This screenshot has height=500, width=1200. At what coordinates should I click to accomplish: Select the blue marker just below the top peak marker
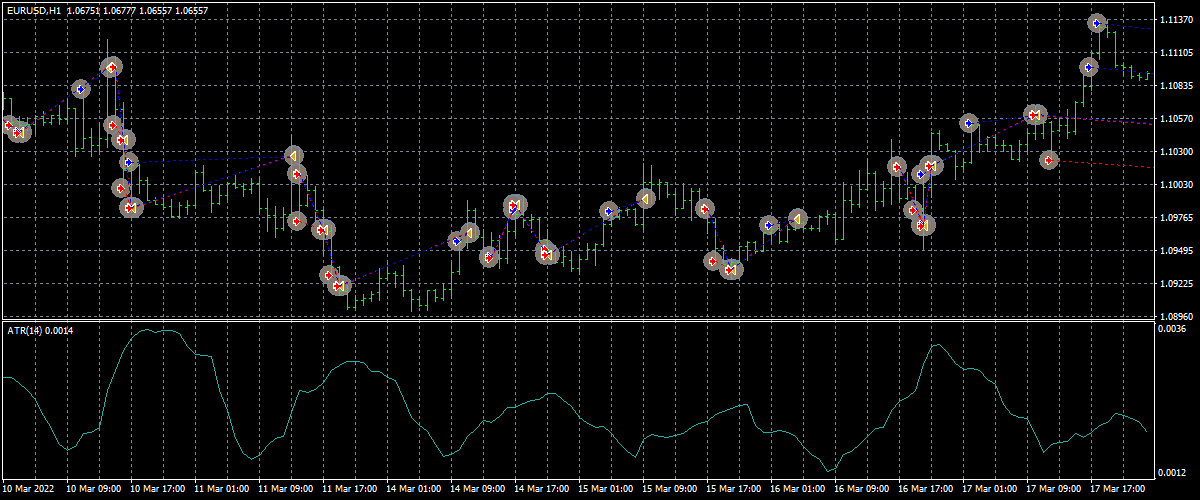coord(1089,67)
